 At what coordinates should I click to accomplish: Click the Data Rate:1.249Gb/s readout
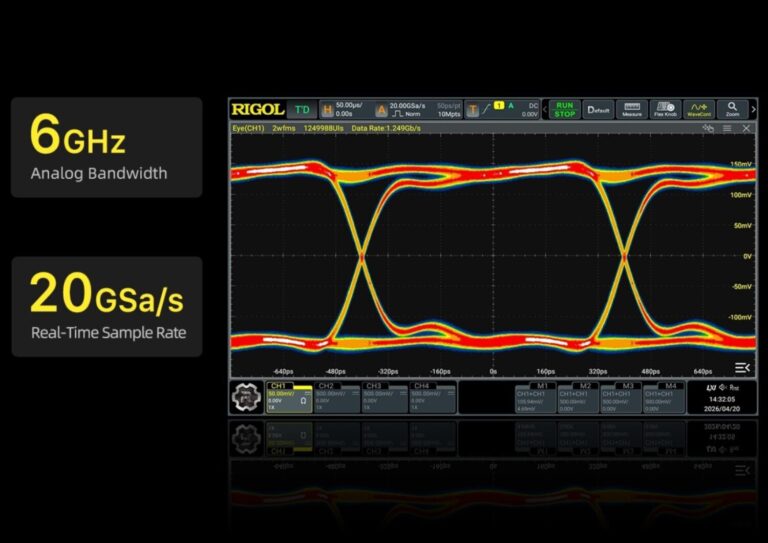click(x=386, y=128)
